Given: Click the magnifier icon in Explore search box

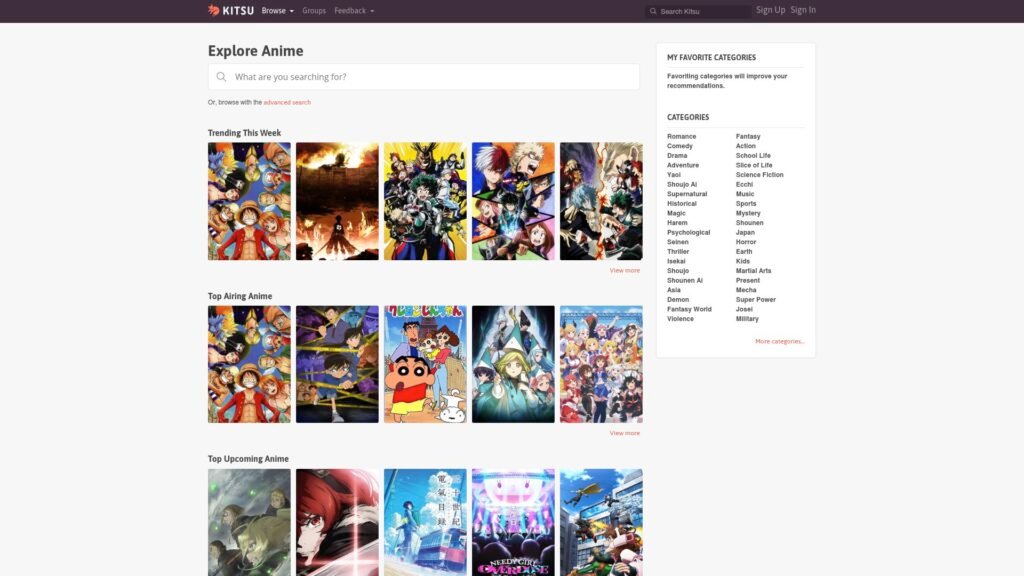Looking at the screenshot, I should [221, 77].
